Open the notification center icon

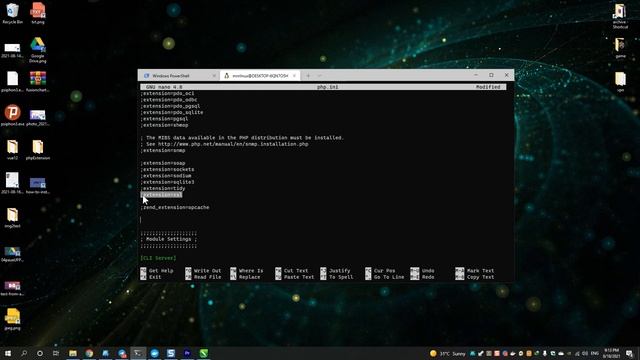tap(630, 353)
